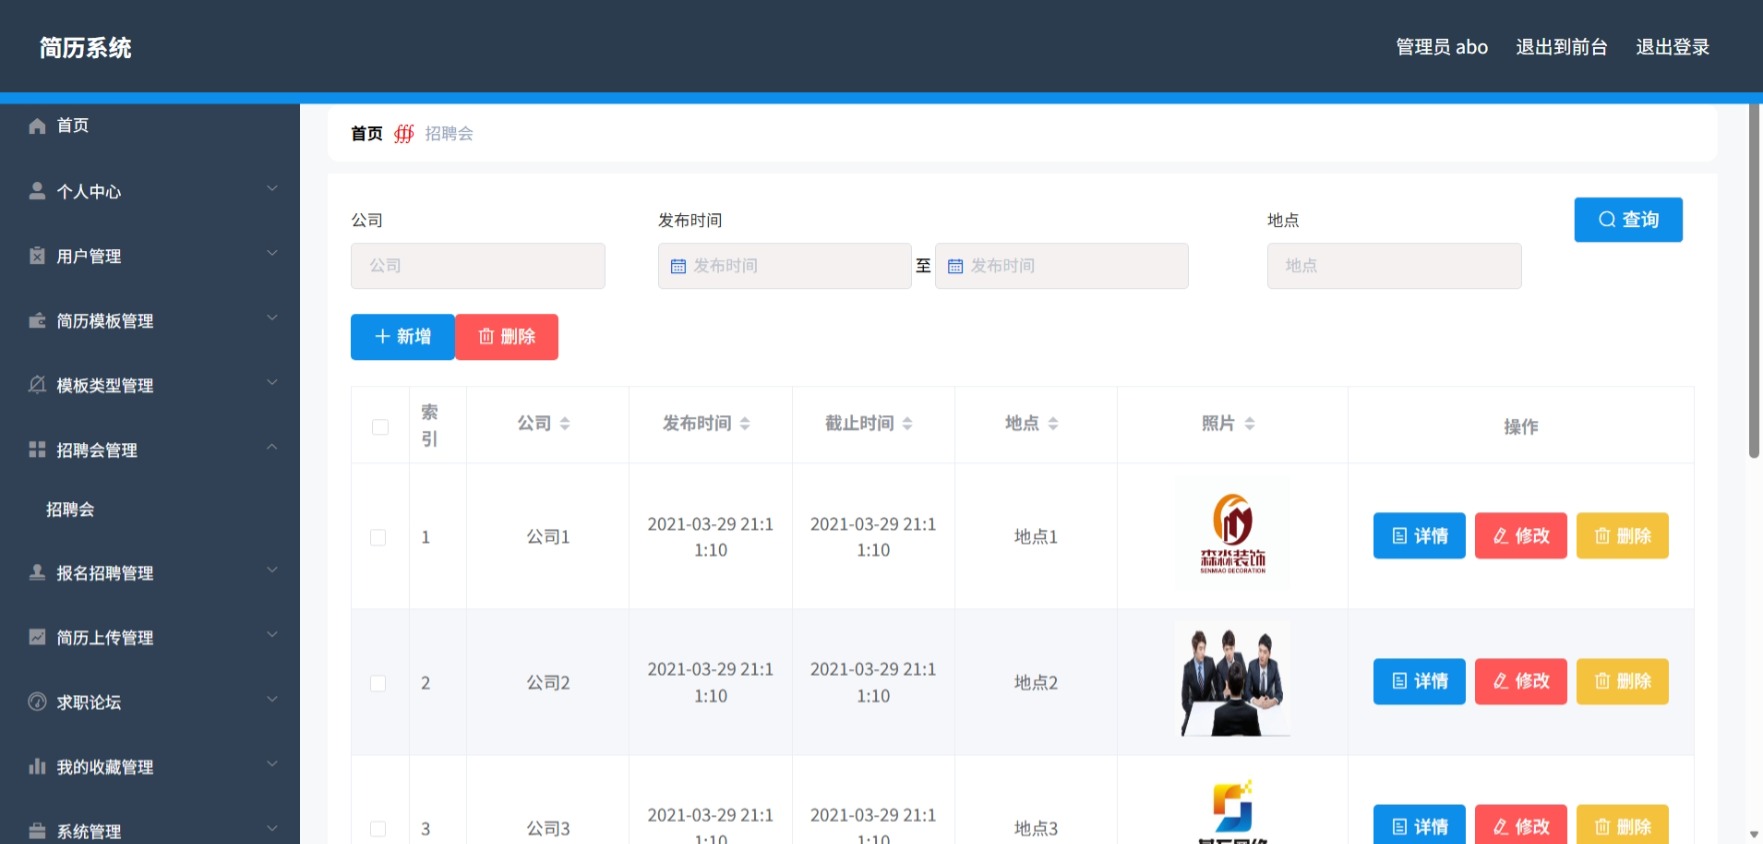Click the 查询 search button
This screenshot has height=844, width=1763.
pyautogui.click(x=1628, y=220)
